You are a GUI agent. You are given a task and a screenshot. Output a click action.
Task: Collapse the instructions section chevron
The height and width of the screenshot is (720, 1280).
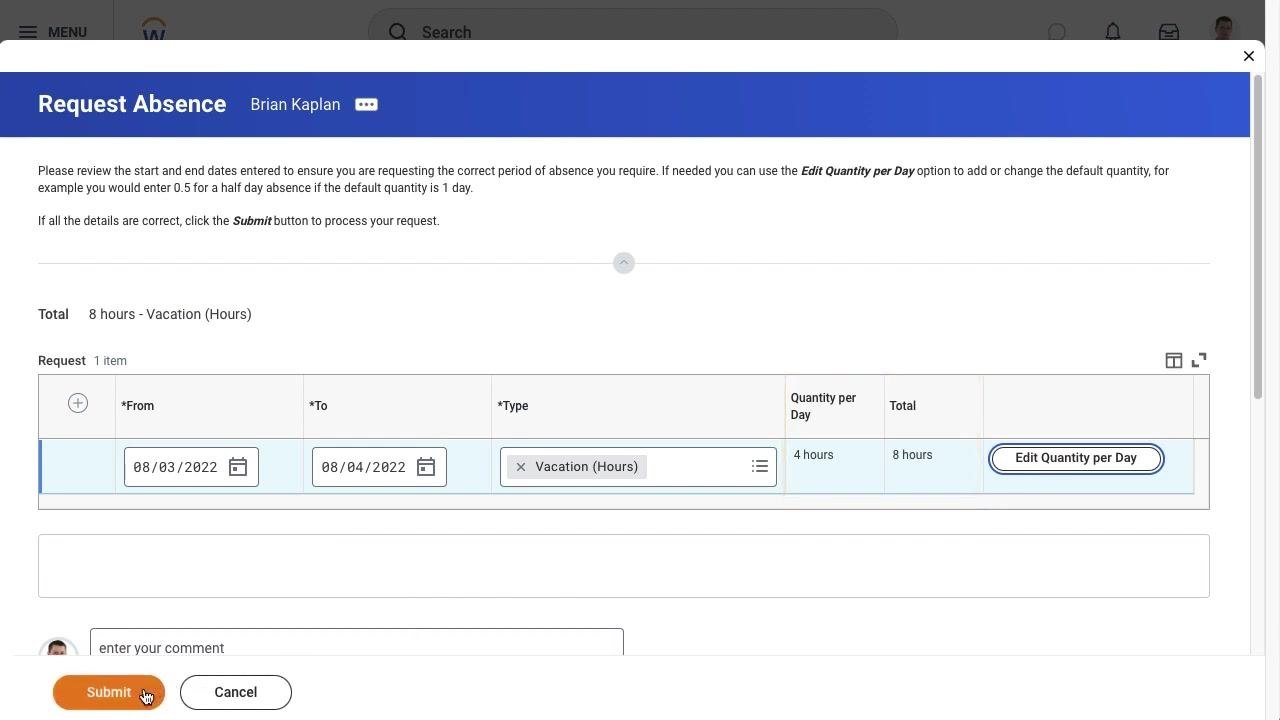624,263
